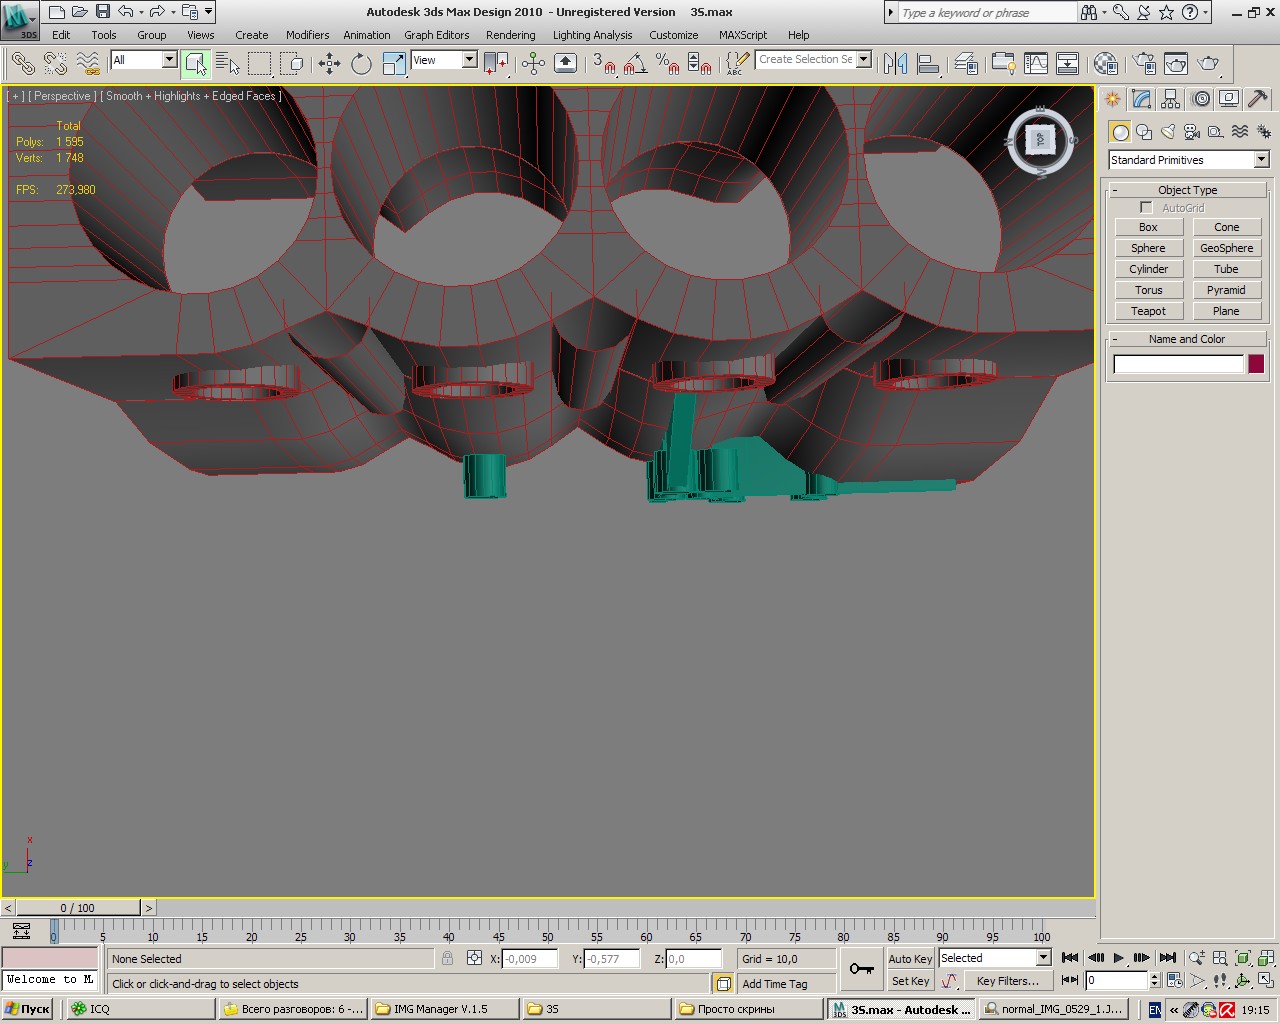Open the Utilities panel hammer icon
The height and width of the screenshot is (1024, 1280).
(x=1258, y=99)
